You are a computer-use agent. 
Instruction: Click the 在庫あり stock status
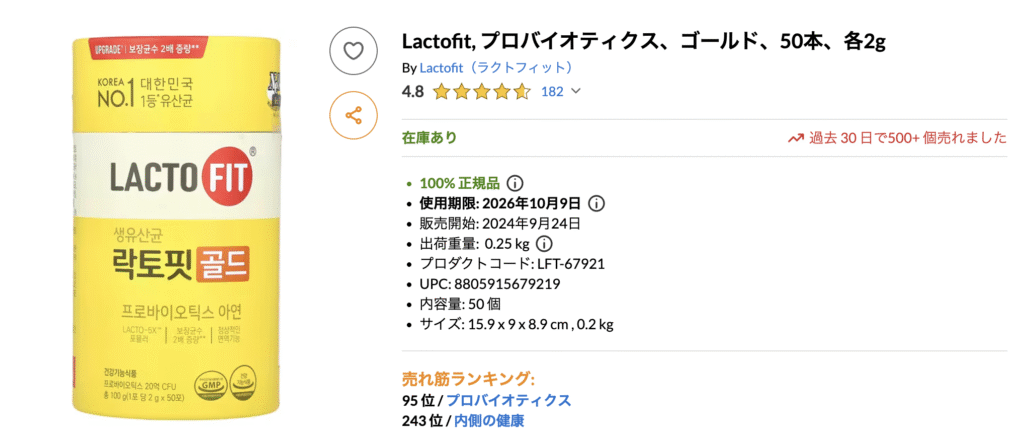point(429,138)
